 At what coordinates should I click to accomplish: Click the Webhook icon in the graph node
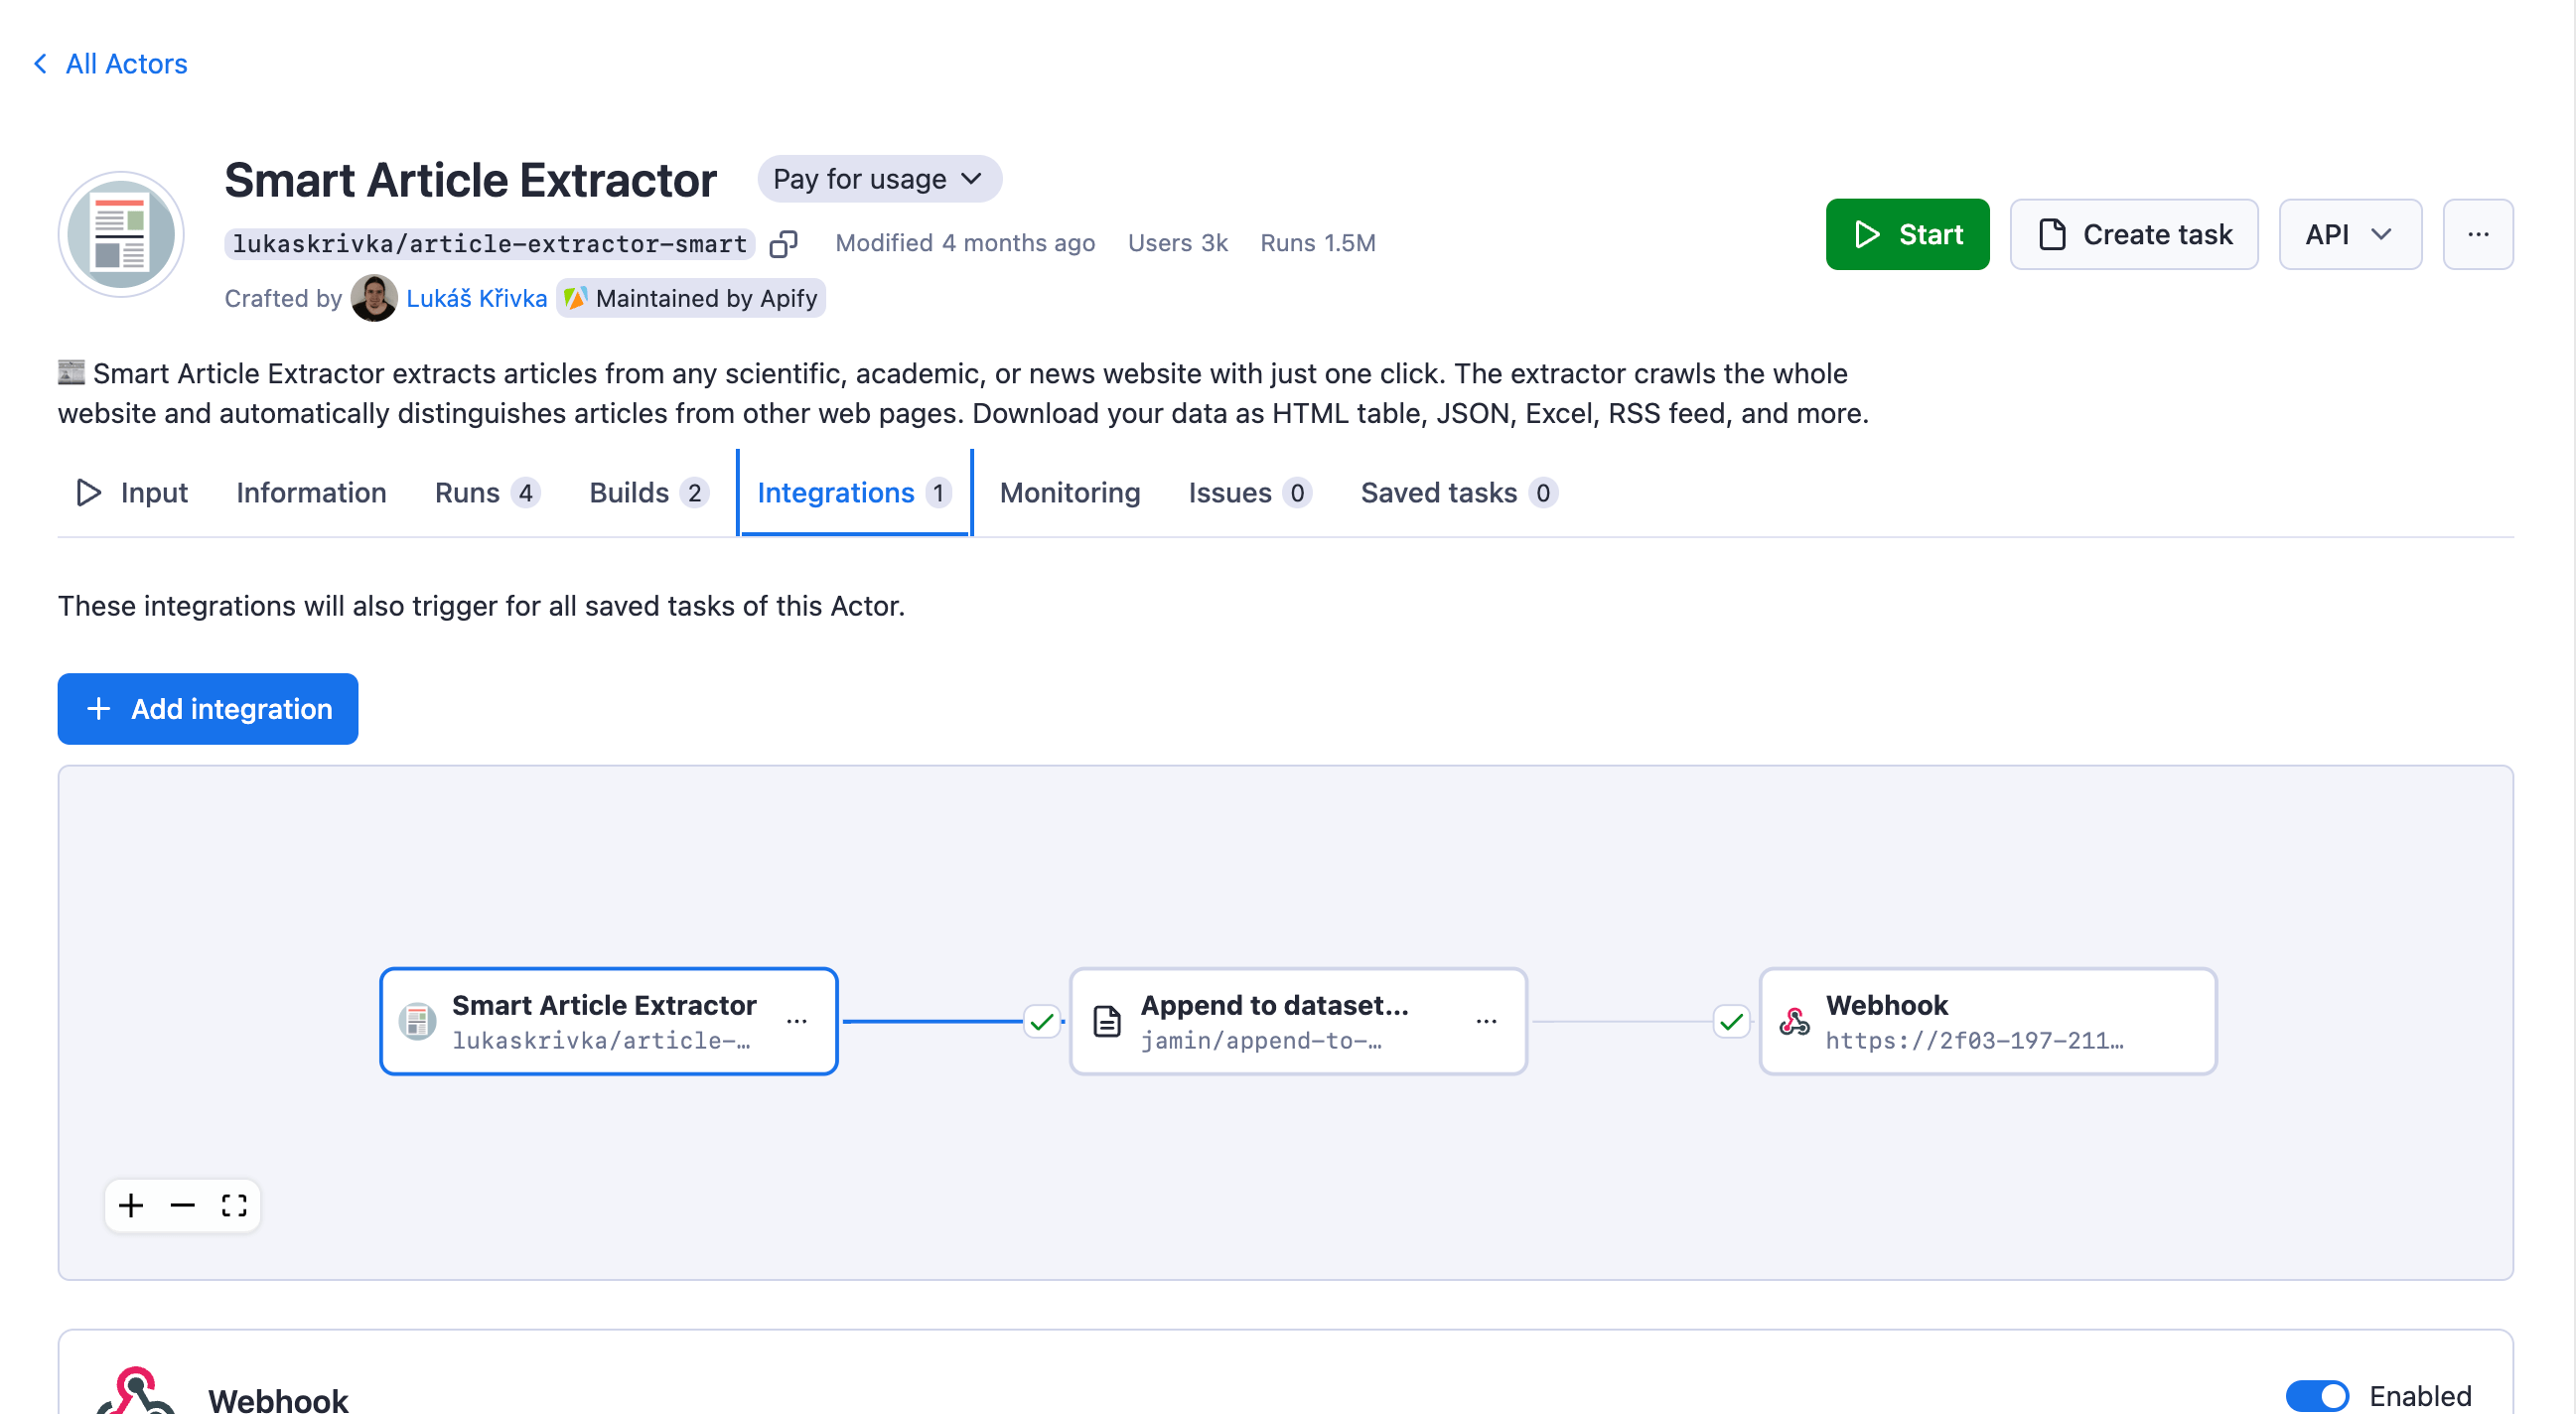pyautogui.click(x=1794, y=1021)
